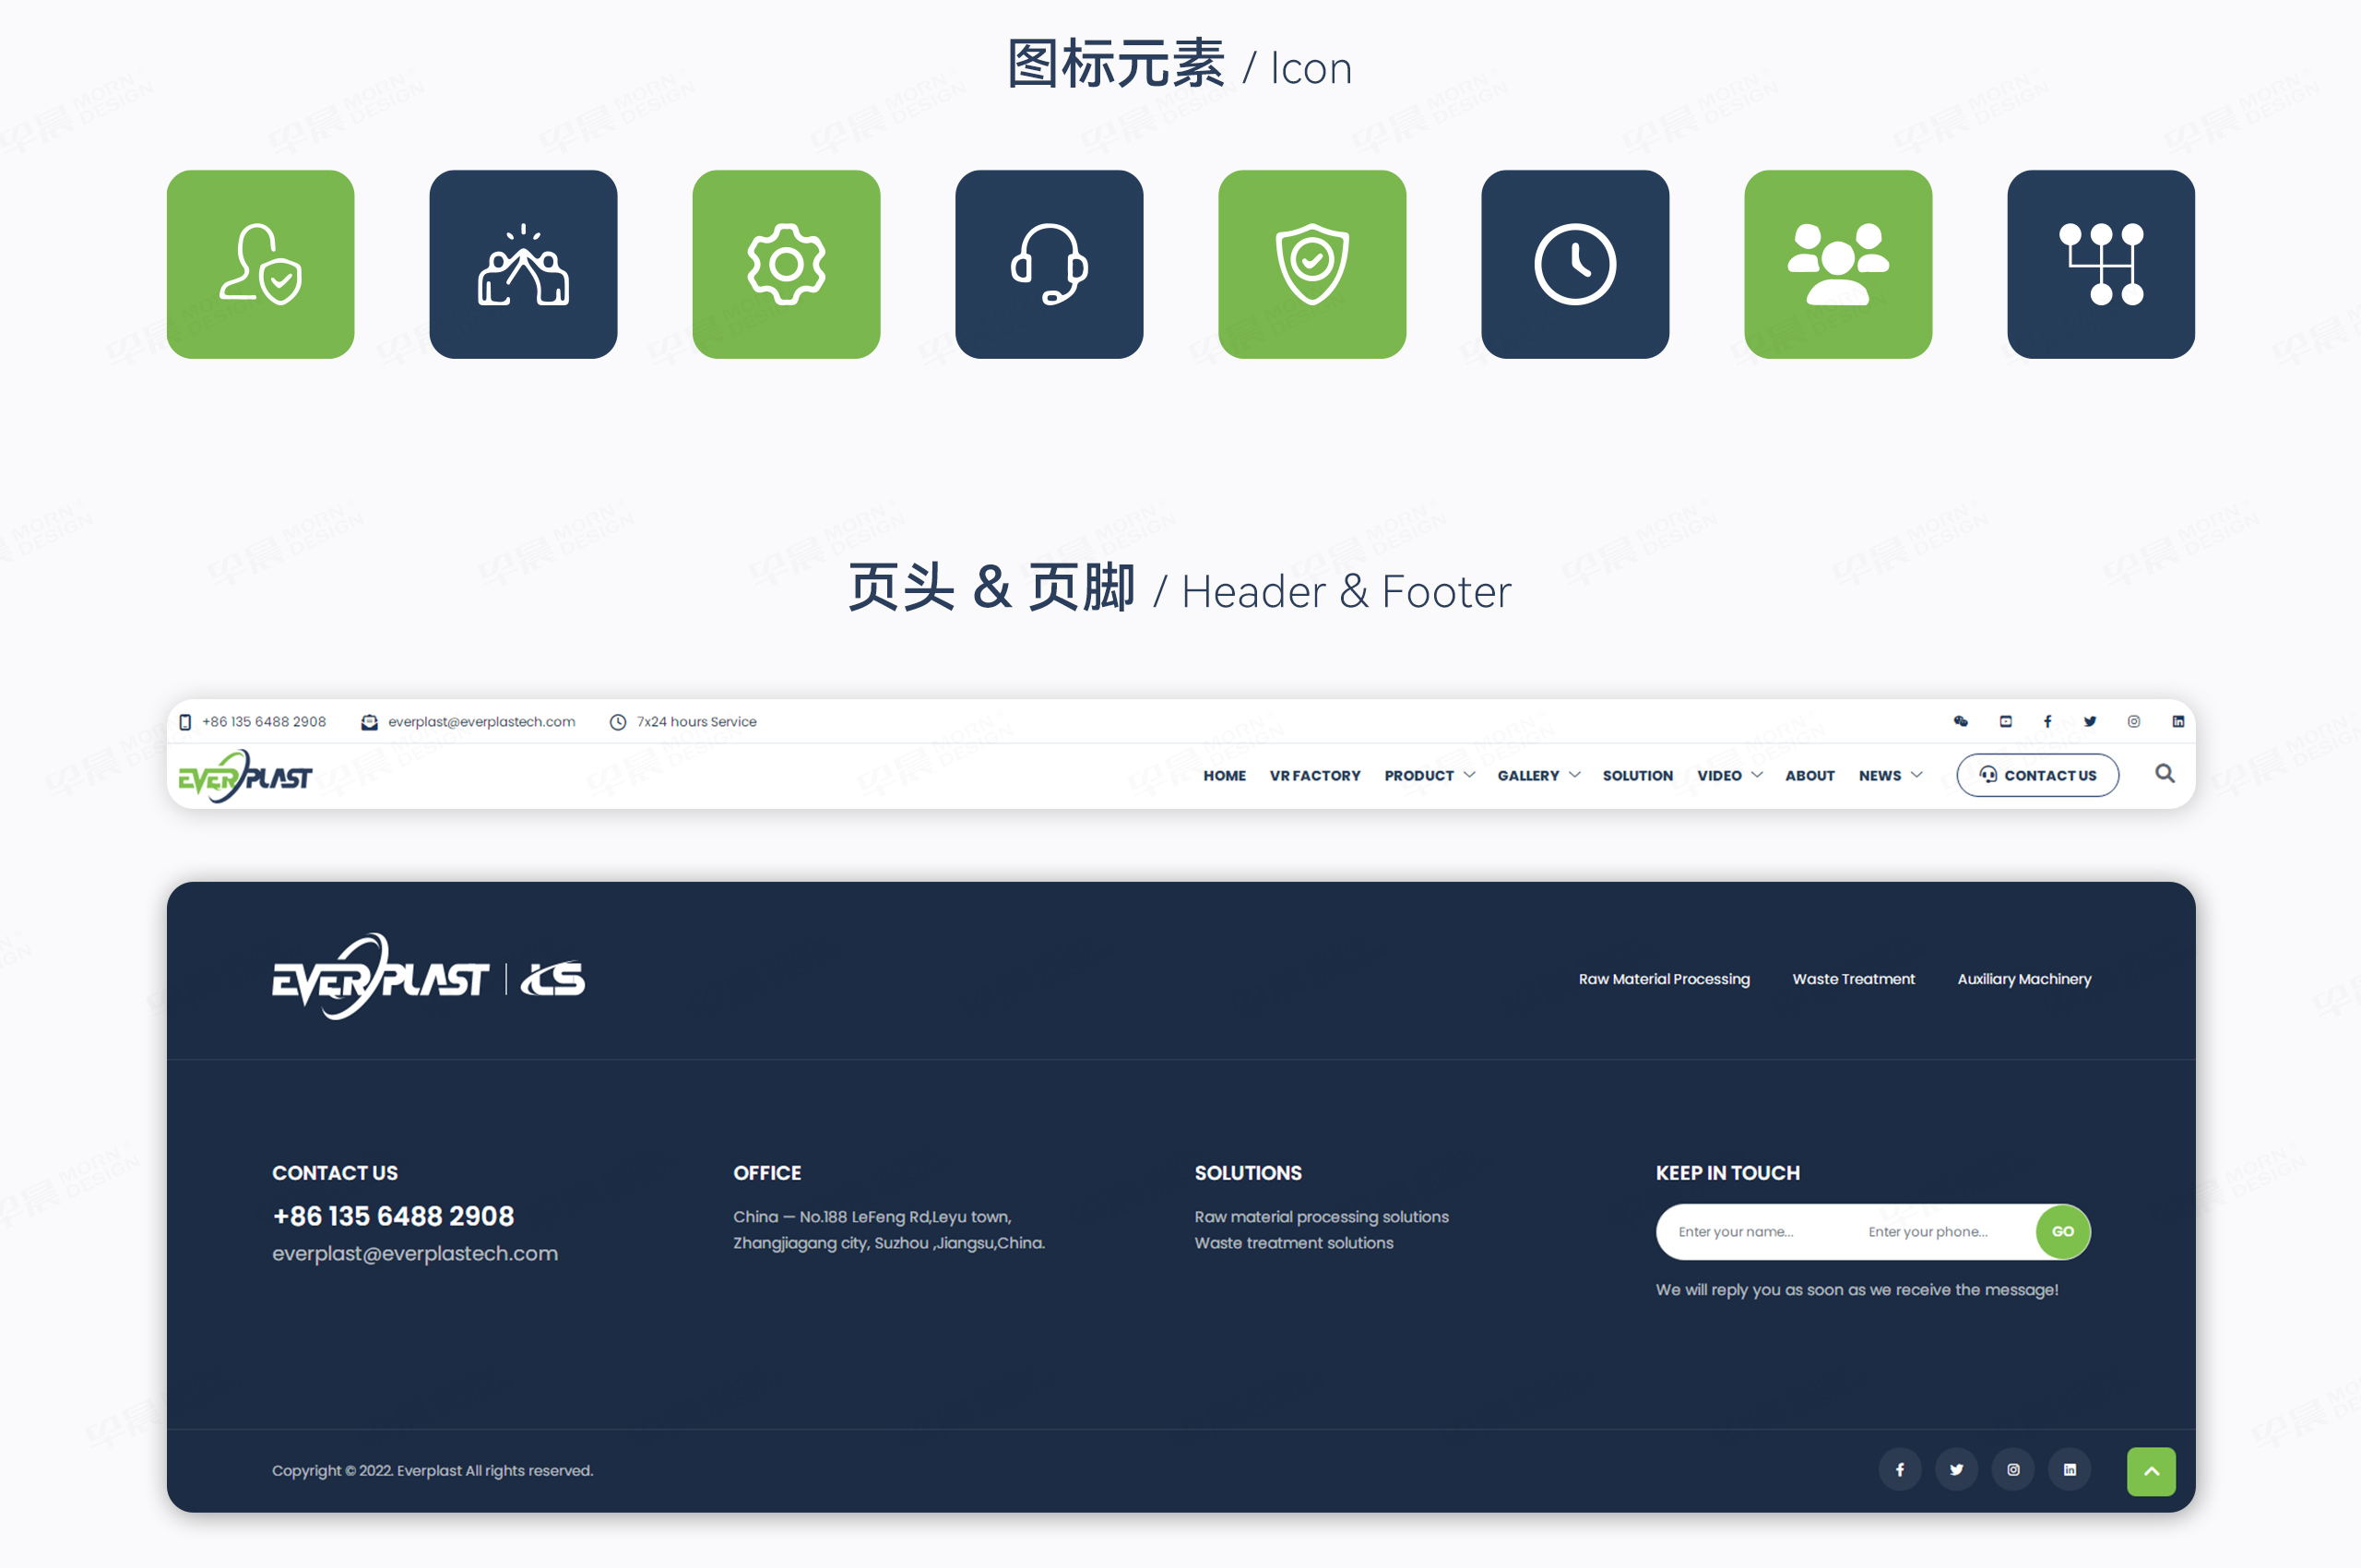Click the YouTube icon in the header
Screen dimensions: 2361x1568
(2004, 721)
